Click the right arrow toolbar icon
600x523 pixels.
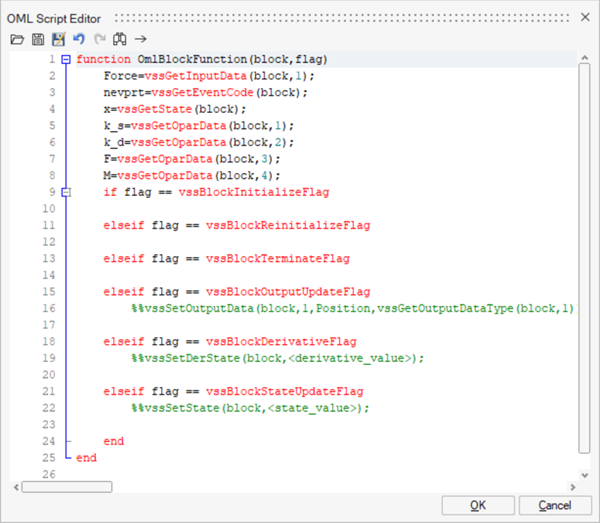(141, 39)
